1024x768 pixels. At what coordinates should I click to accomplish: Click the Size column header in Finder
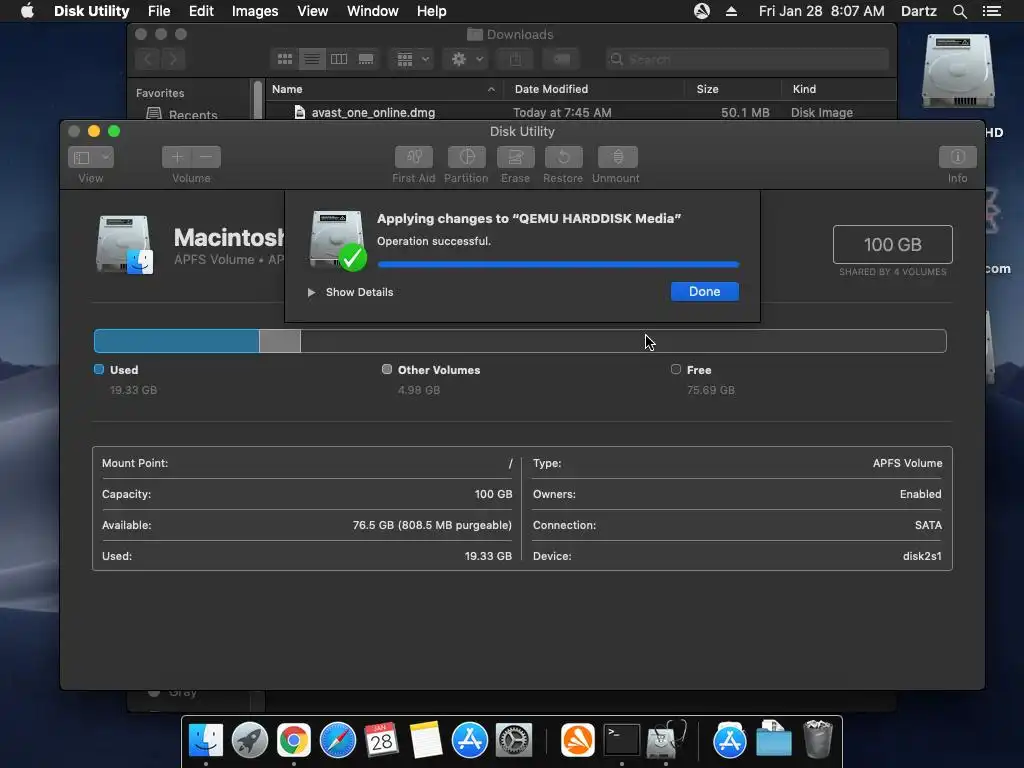(733, 89)
